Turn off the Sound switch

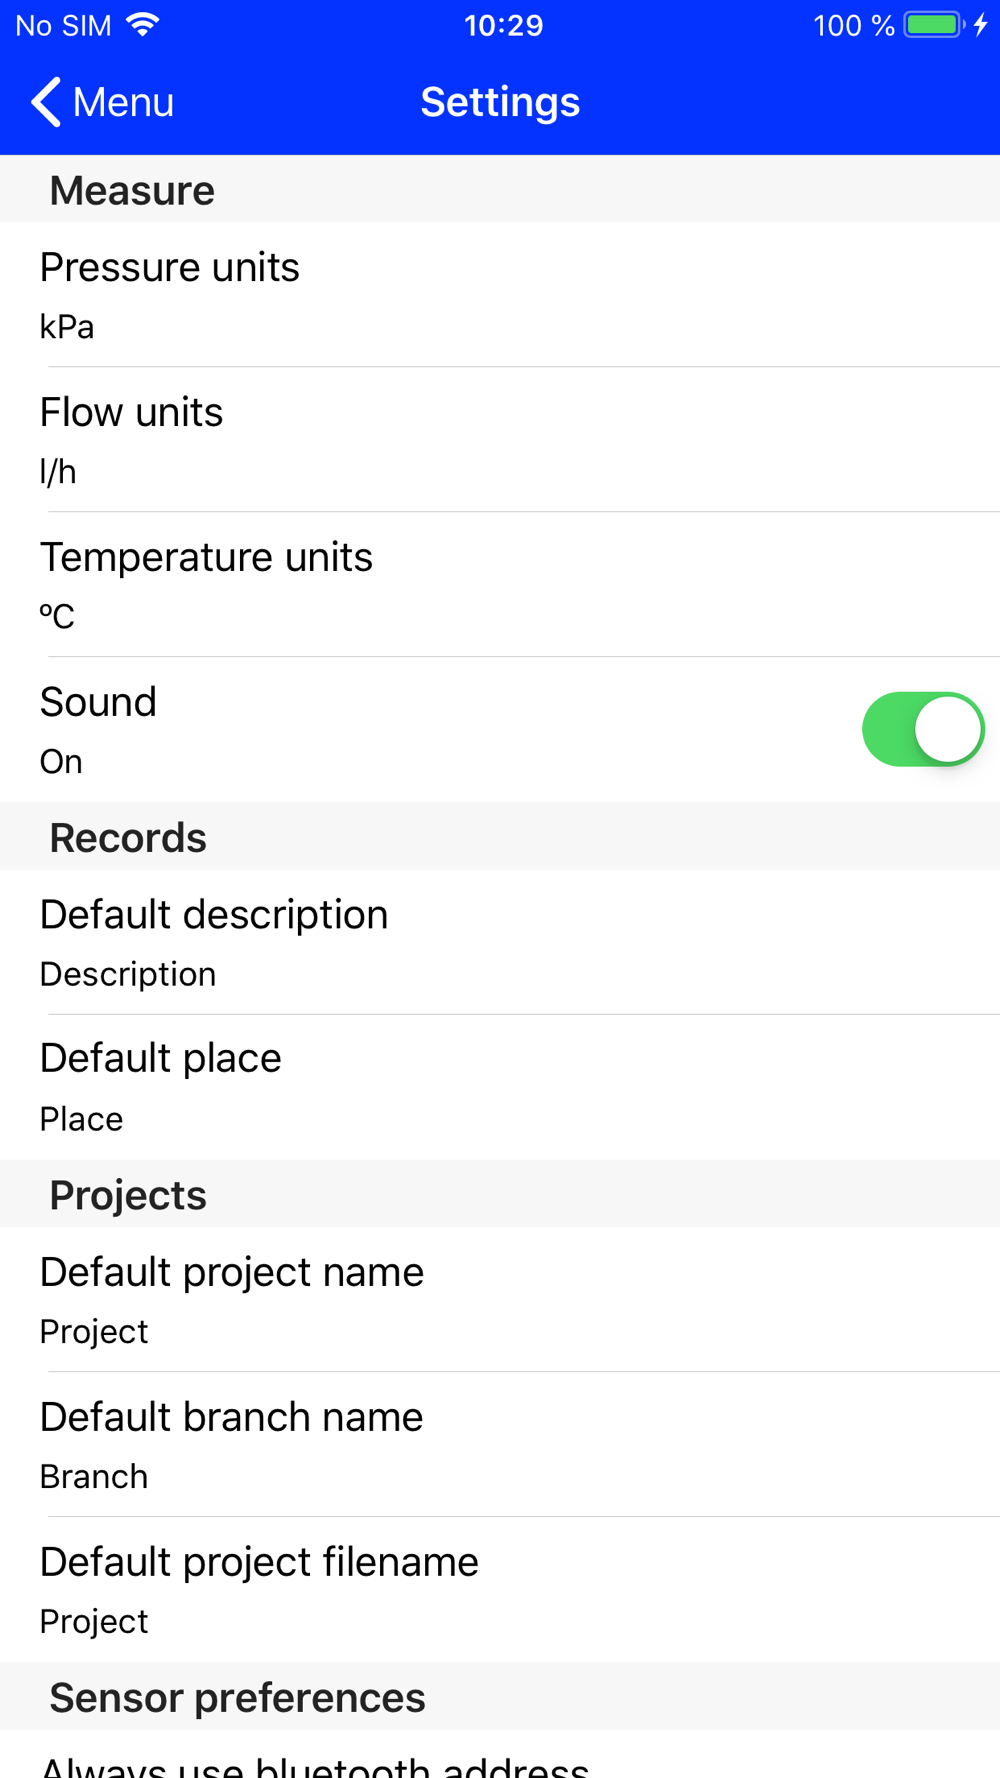922,729
